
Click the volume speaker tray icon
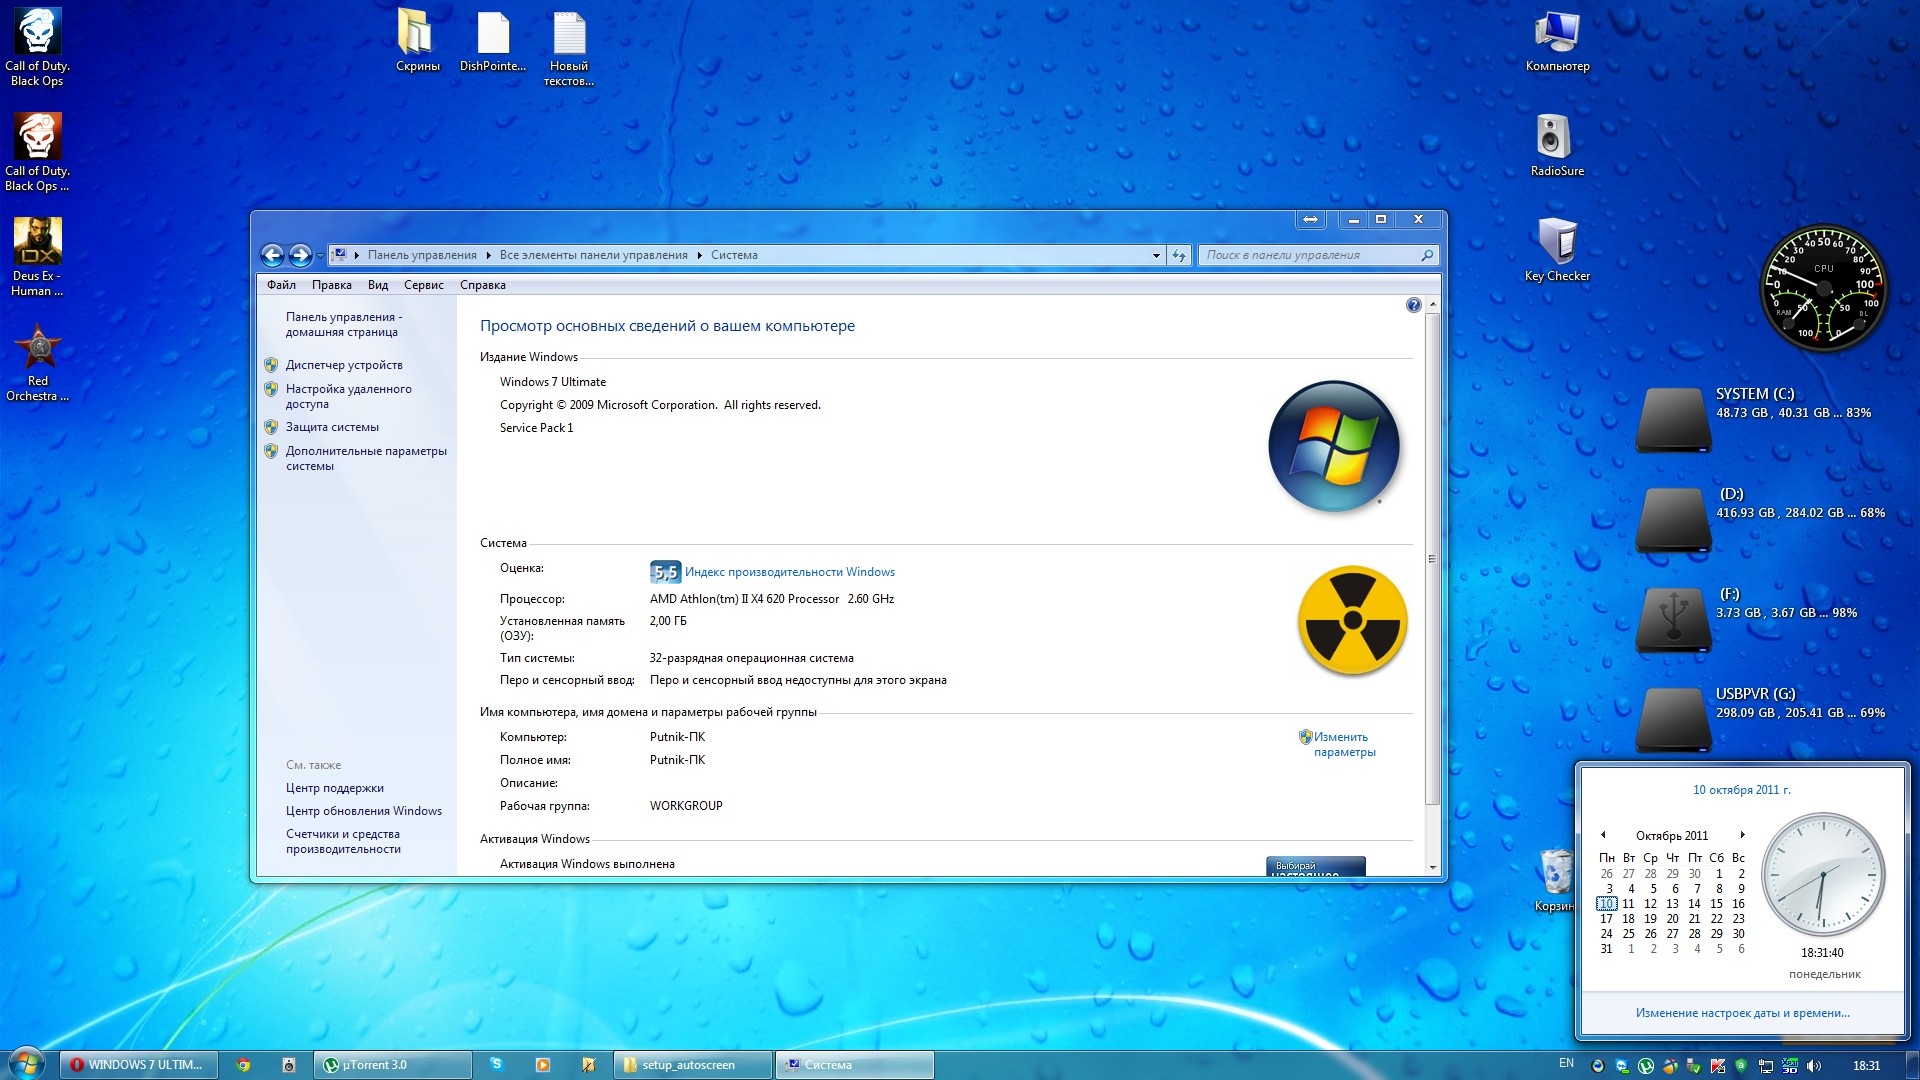(x=1813, y=1065)
